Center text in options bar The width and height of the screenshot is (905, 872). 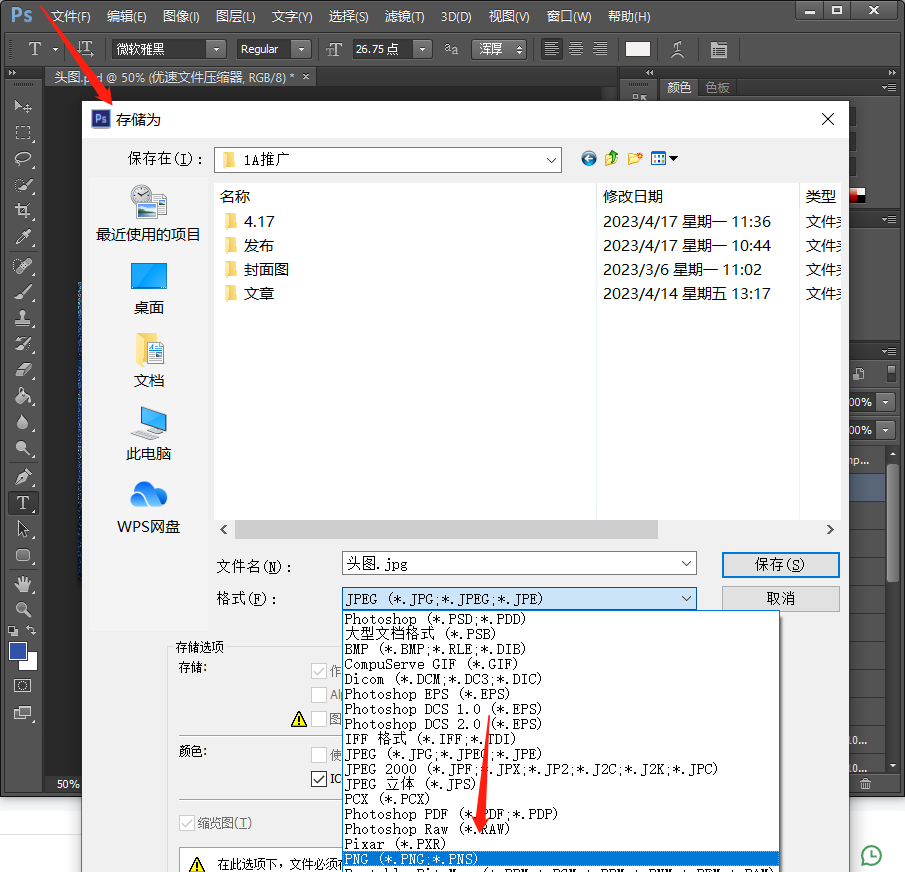pyautogui.click(x=576, y=49)
